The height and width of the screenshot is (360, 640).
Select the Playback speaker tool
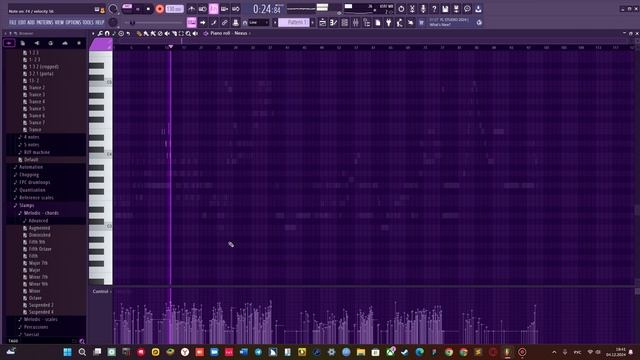coord(195,33)
